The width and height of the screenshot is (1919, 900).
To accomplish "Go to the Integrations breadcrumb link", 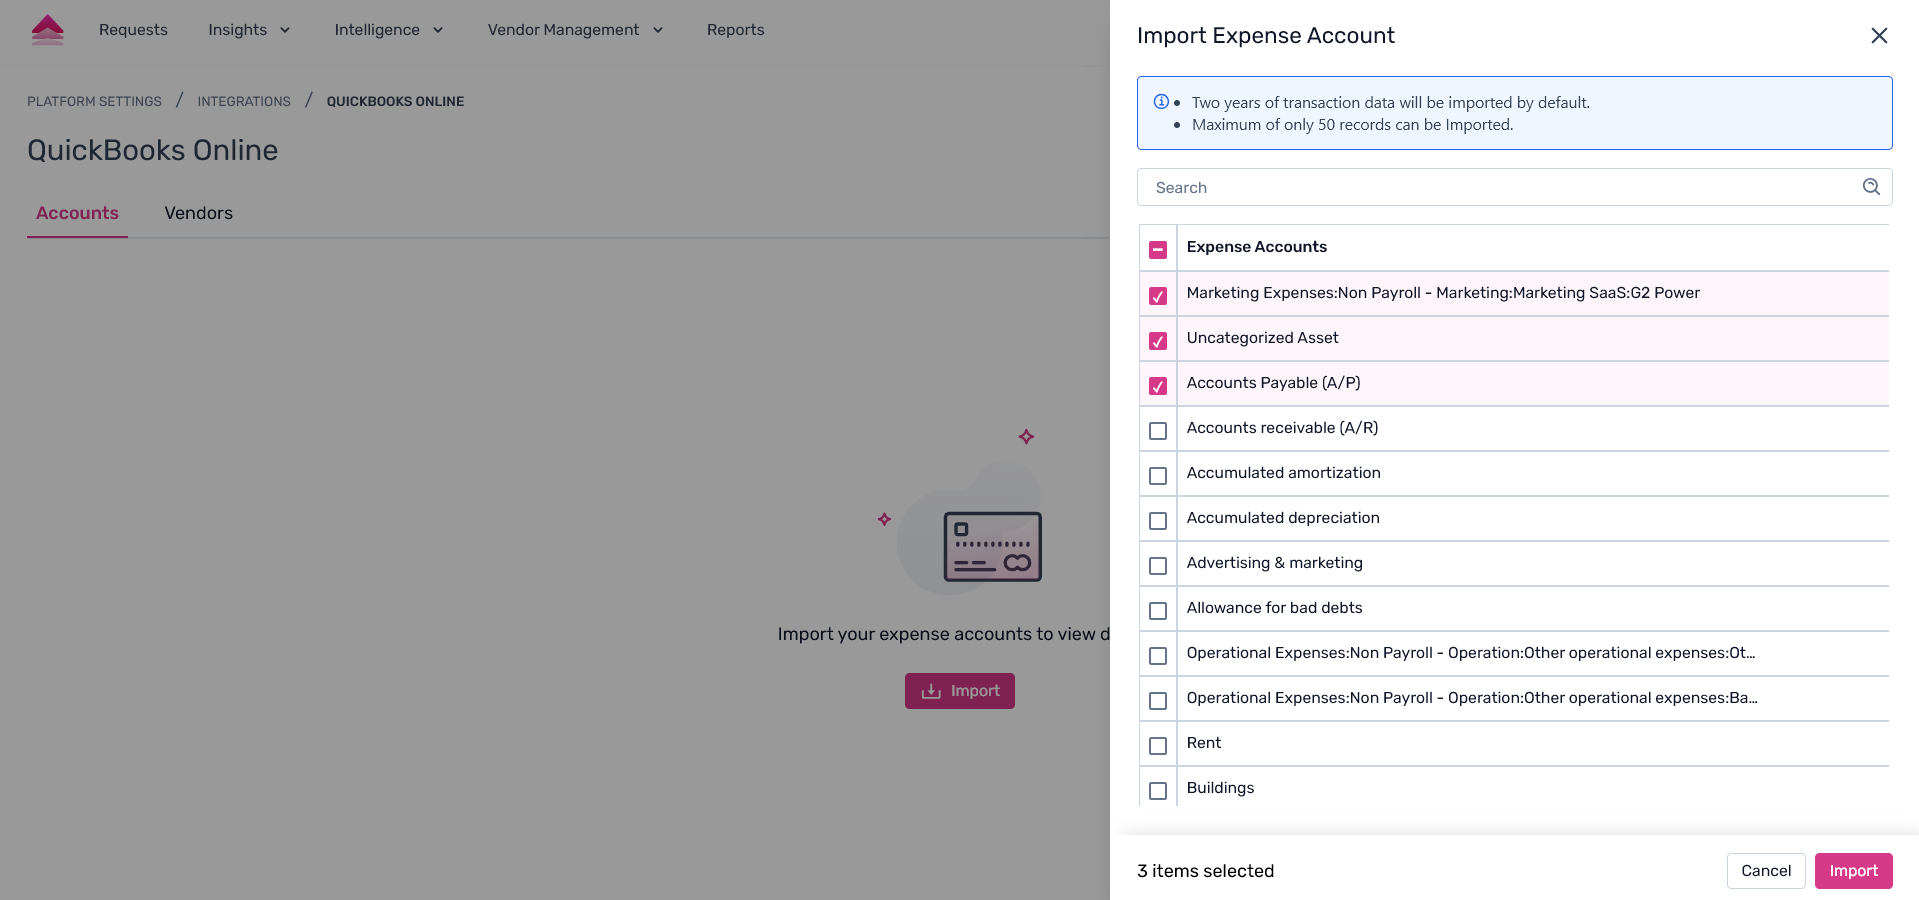I will pos(244,102).
